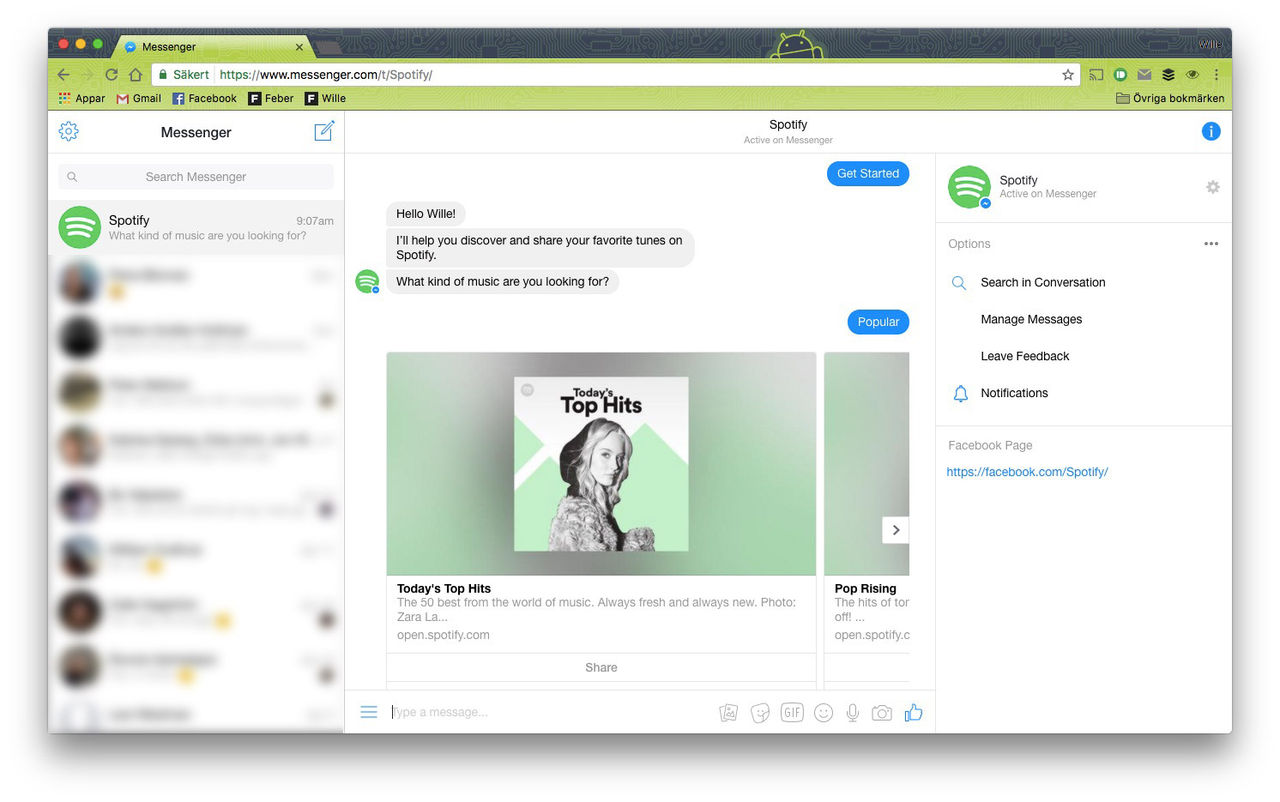Screen dimensions: 1280x802
Task: Open the sticker picker
Action: click(760, 713)
